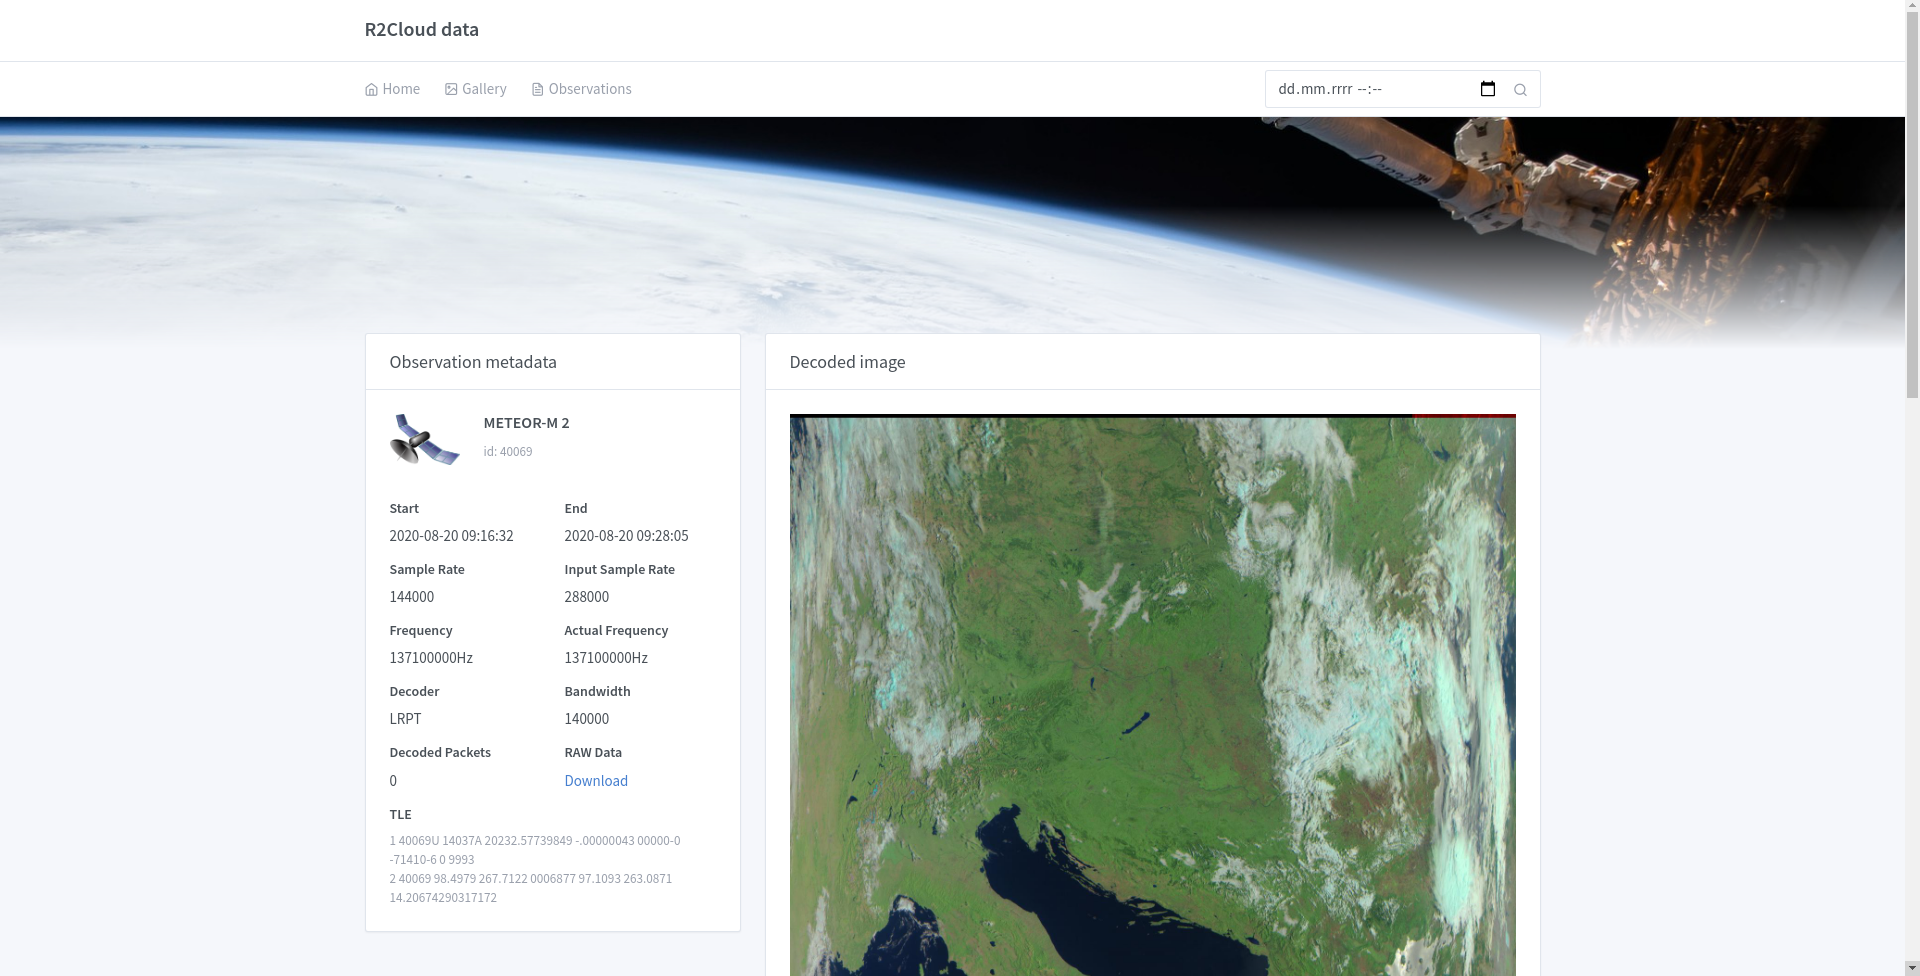Click the Actual Frequency value 137100000Hz

tap(606, 658)
